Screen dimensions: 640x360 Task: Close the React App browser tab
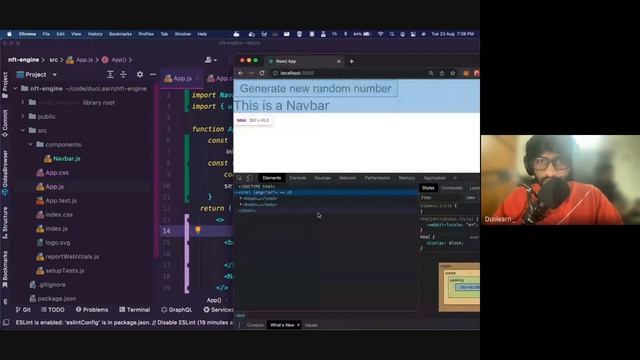[x=339, y=61]
